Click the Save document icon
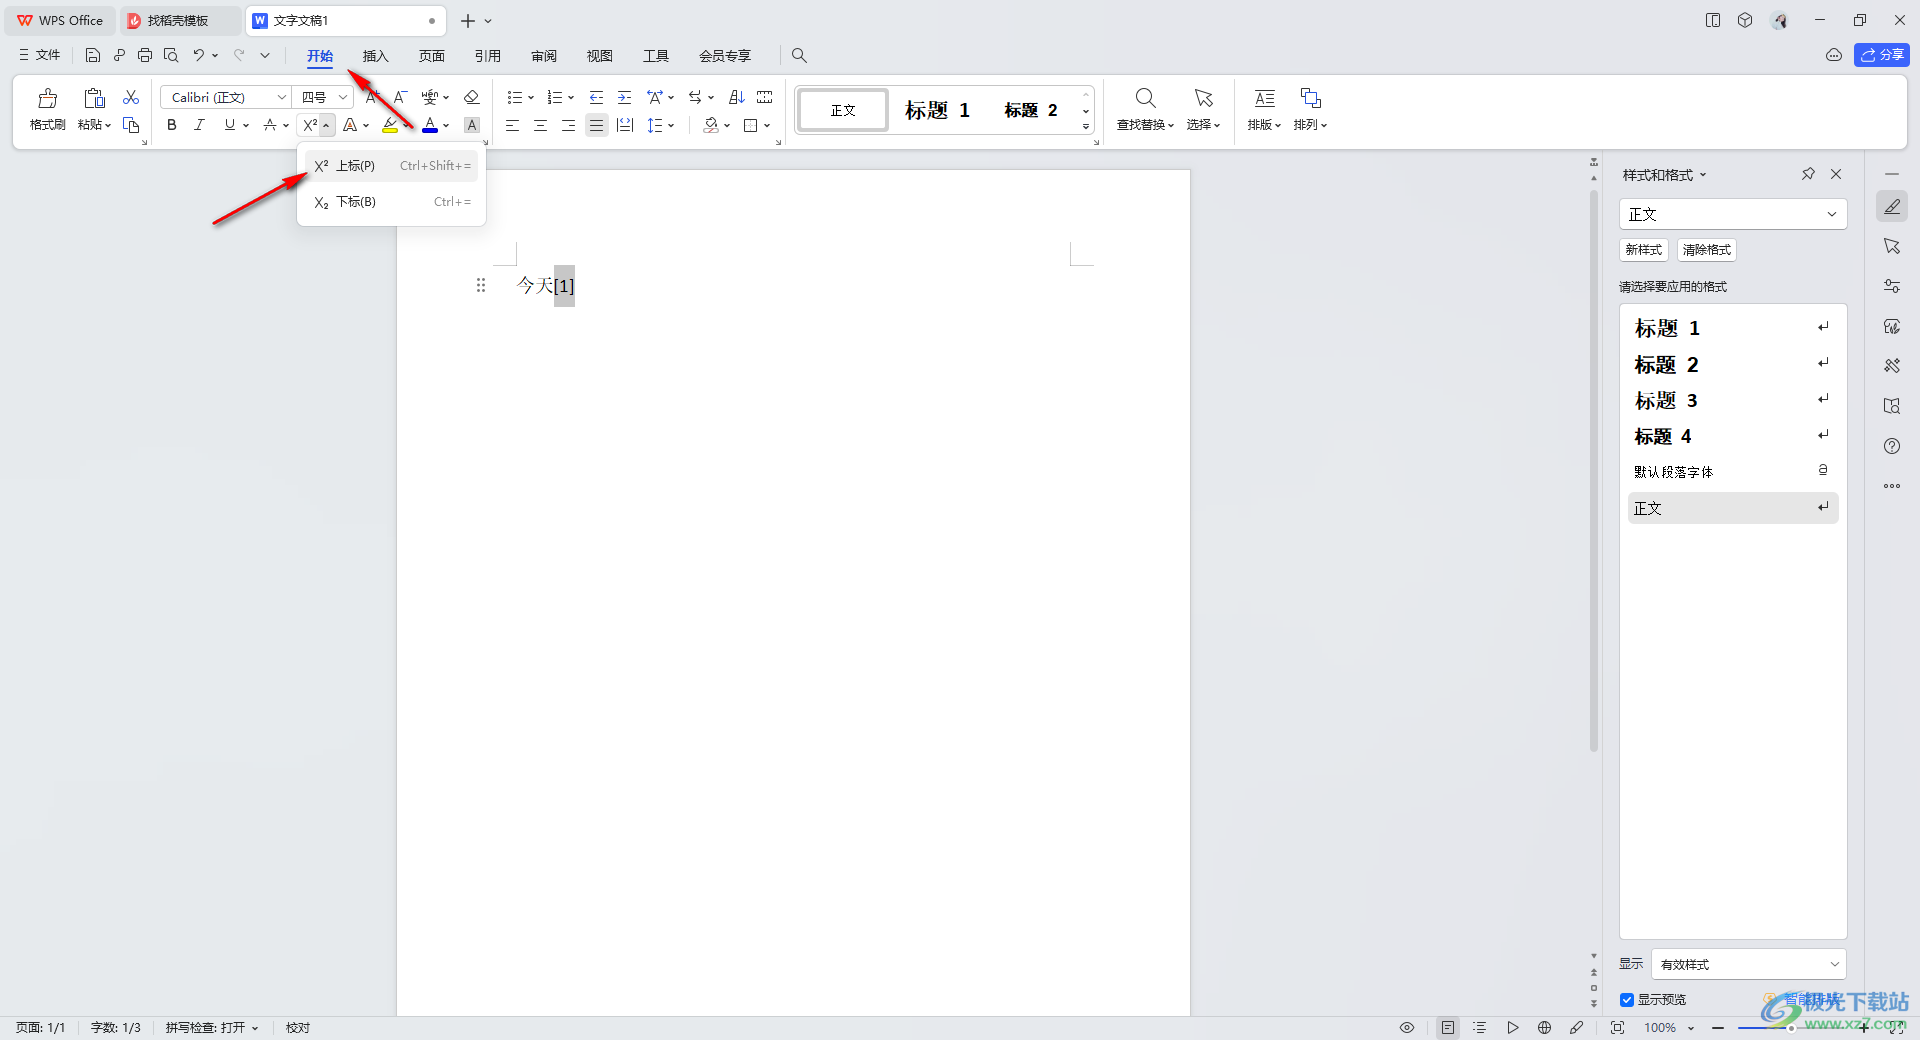 tap(93, 55)
